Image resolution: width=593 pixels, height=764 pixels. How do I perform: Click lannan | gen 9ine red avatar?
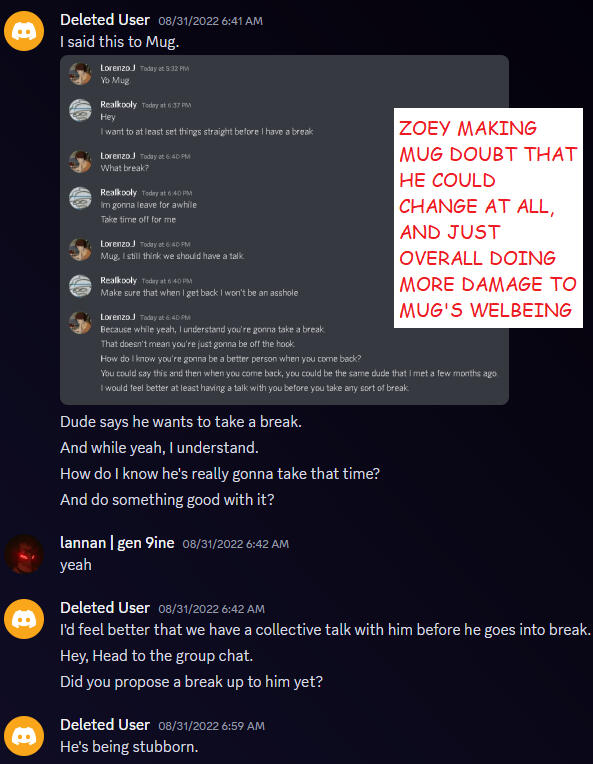[x=24, y=554]
